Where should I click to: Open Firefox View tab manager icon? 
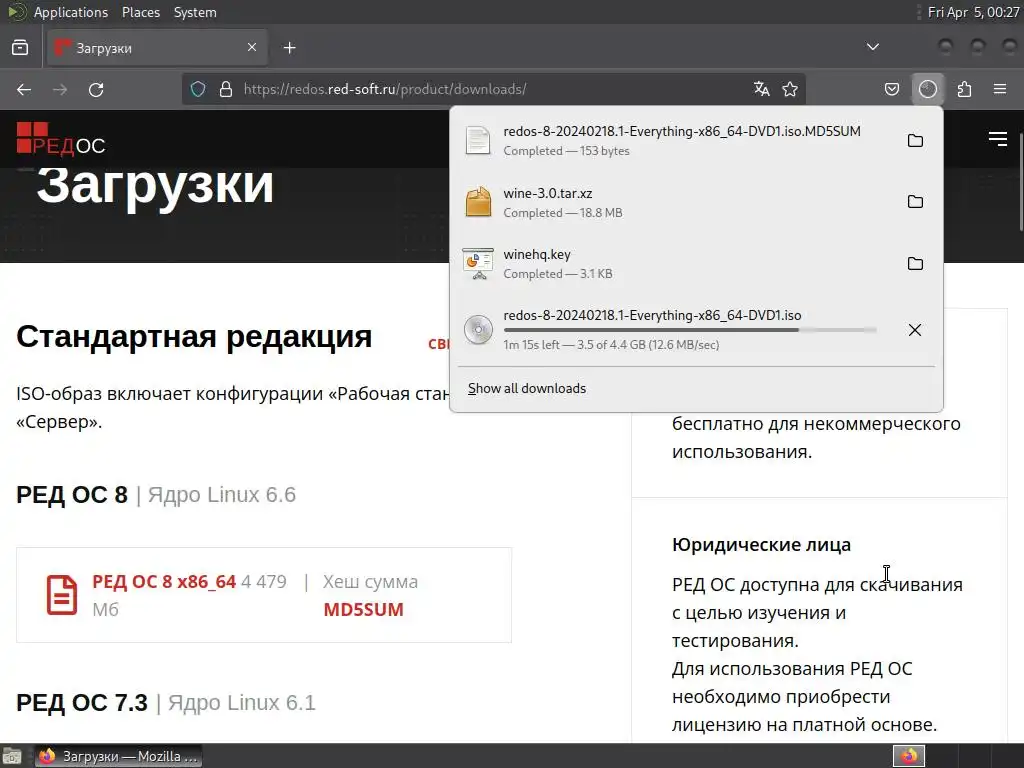click(20, 48)
